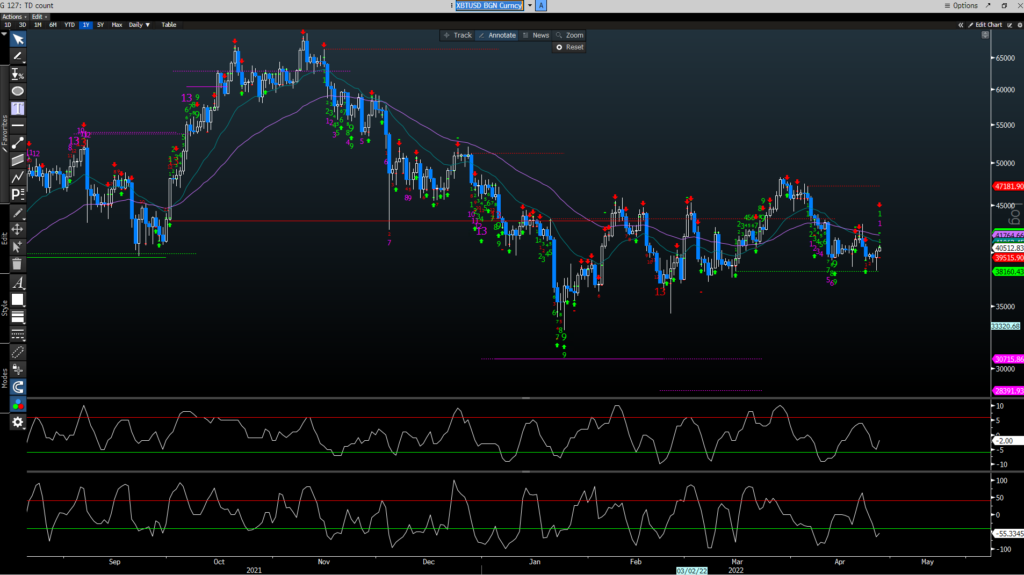Open the chart gear settings icon

point(1020,25)
